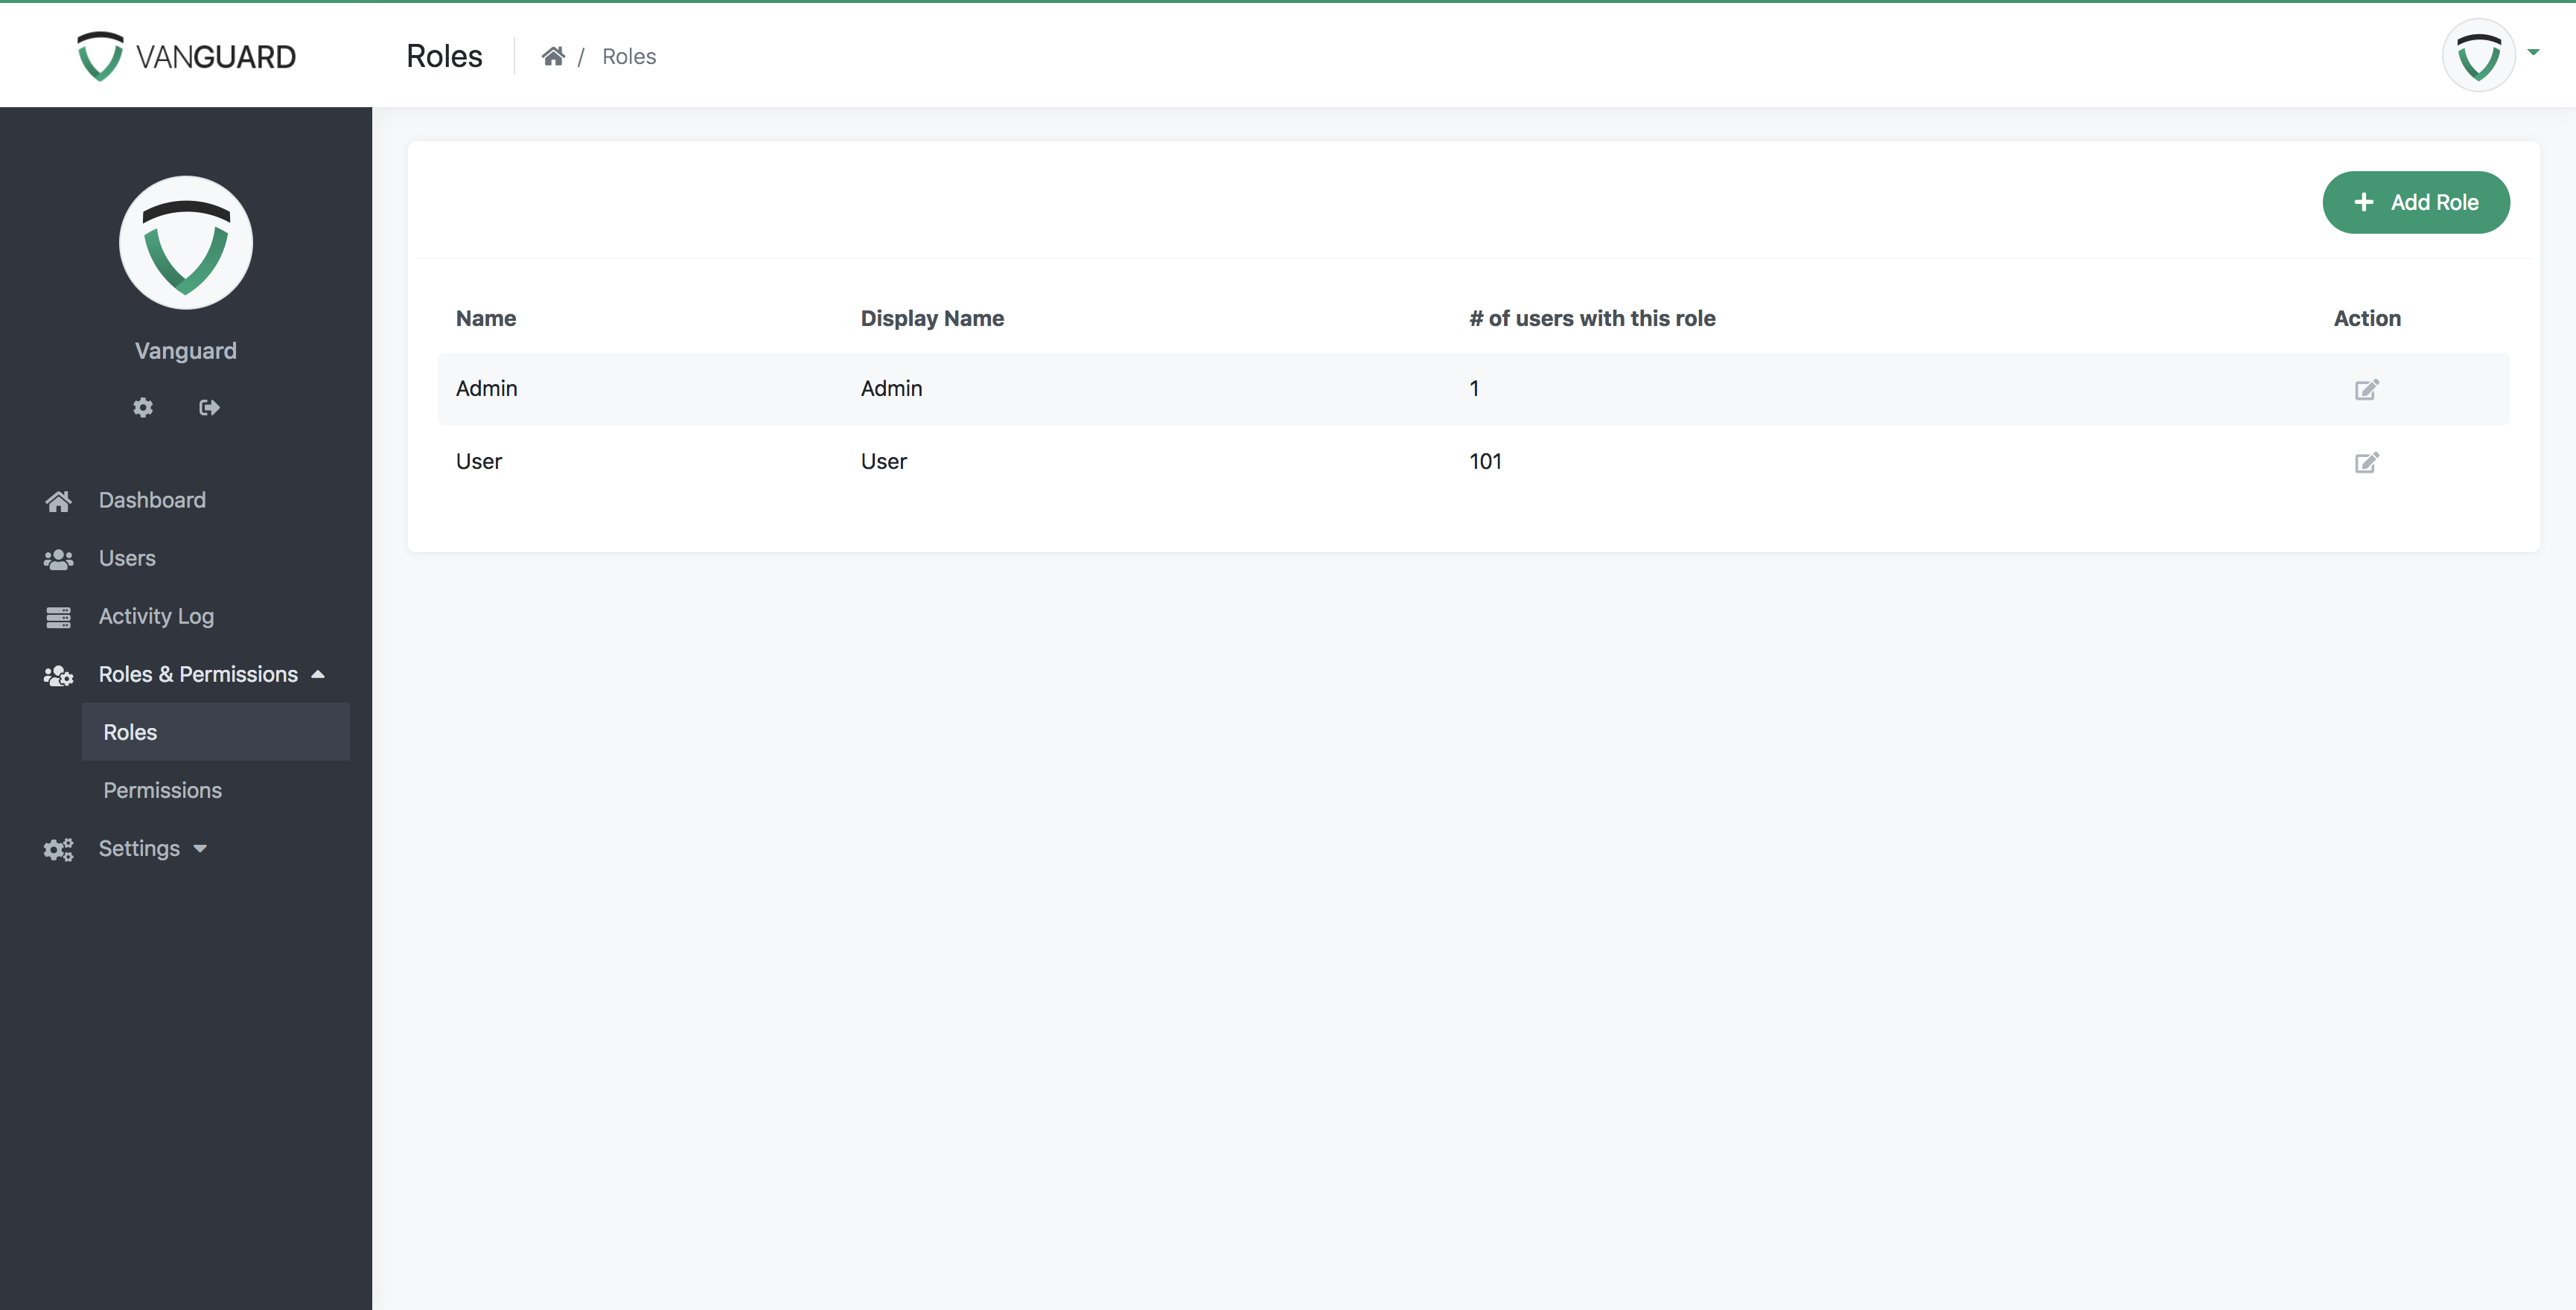Open the Permissions submenu item
The height and width of the screenshot is (1310, 2576).
[162, 789]
